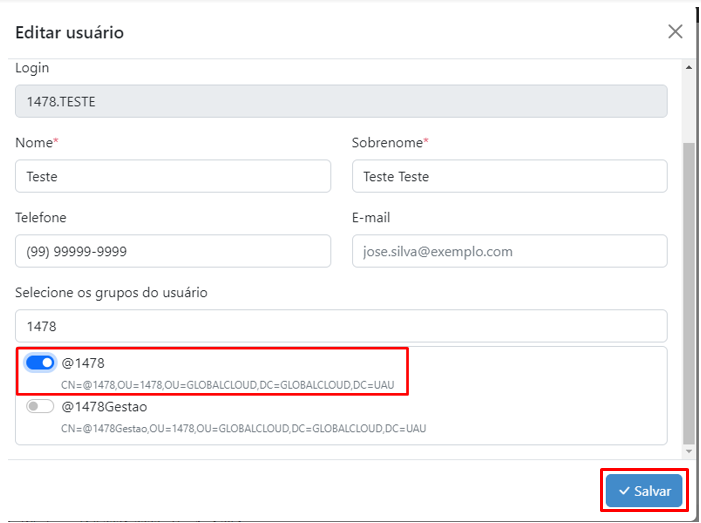
Task: Disable the @1478 group toggle
Action: click(x=40, y=363)
